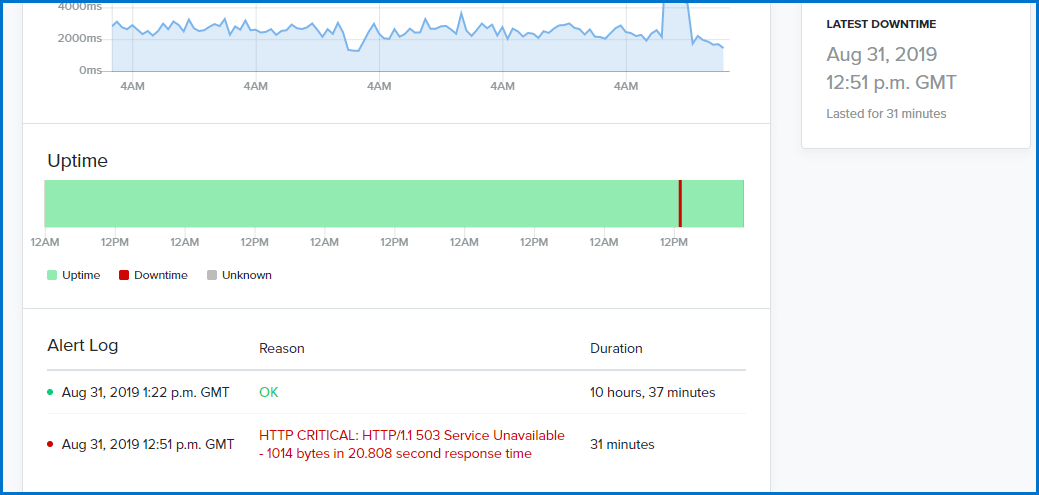1039x495 pixels.
Task: Click the '0ms' axis label
Action: tap(91, 70)
